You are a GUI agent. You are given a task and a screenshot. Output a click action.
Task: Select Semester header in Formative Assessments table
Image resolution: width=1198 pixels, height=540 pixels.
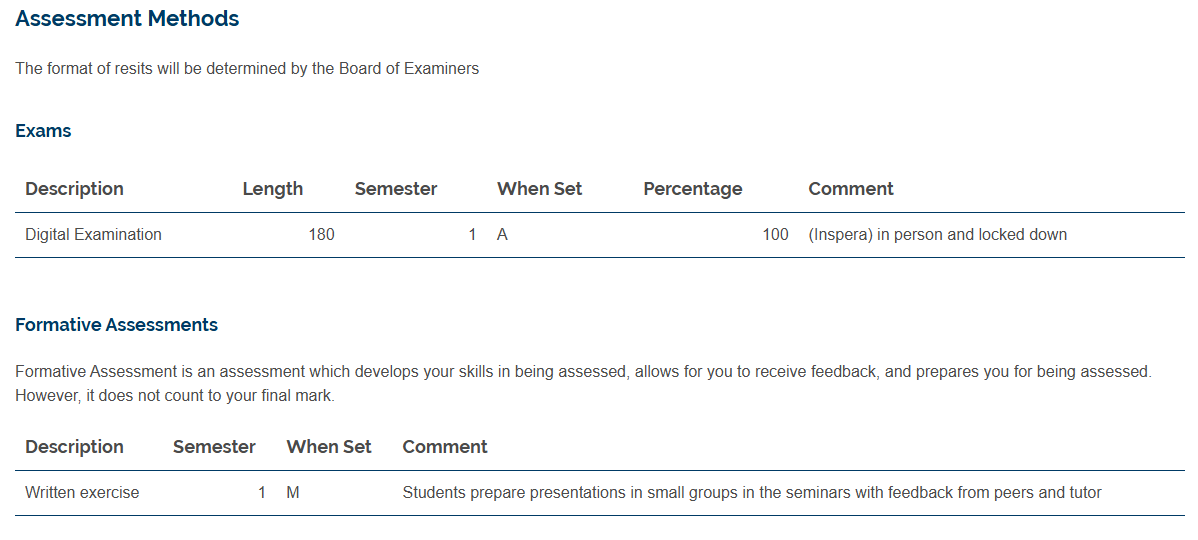tap(214, 447)
